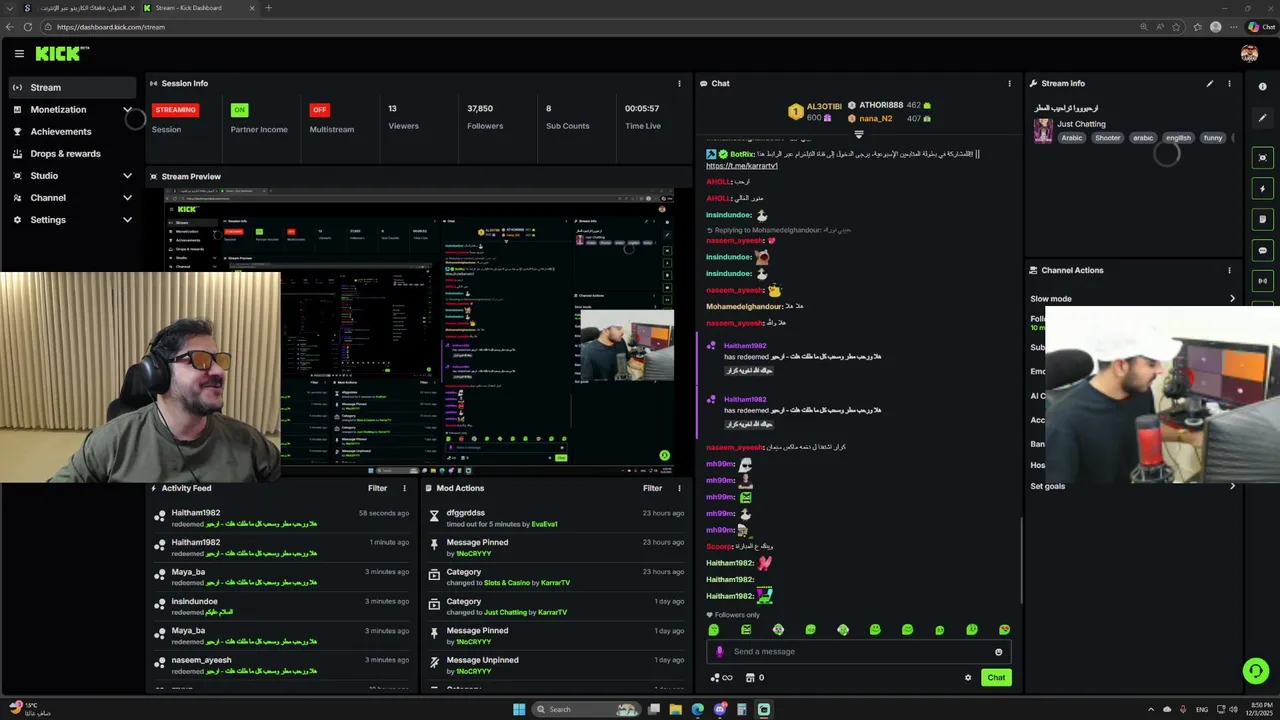Click channel points infinity icon
The image size is (1280, 720).
721,678
